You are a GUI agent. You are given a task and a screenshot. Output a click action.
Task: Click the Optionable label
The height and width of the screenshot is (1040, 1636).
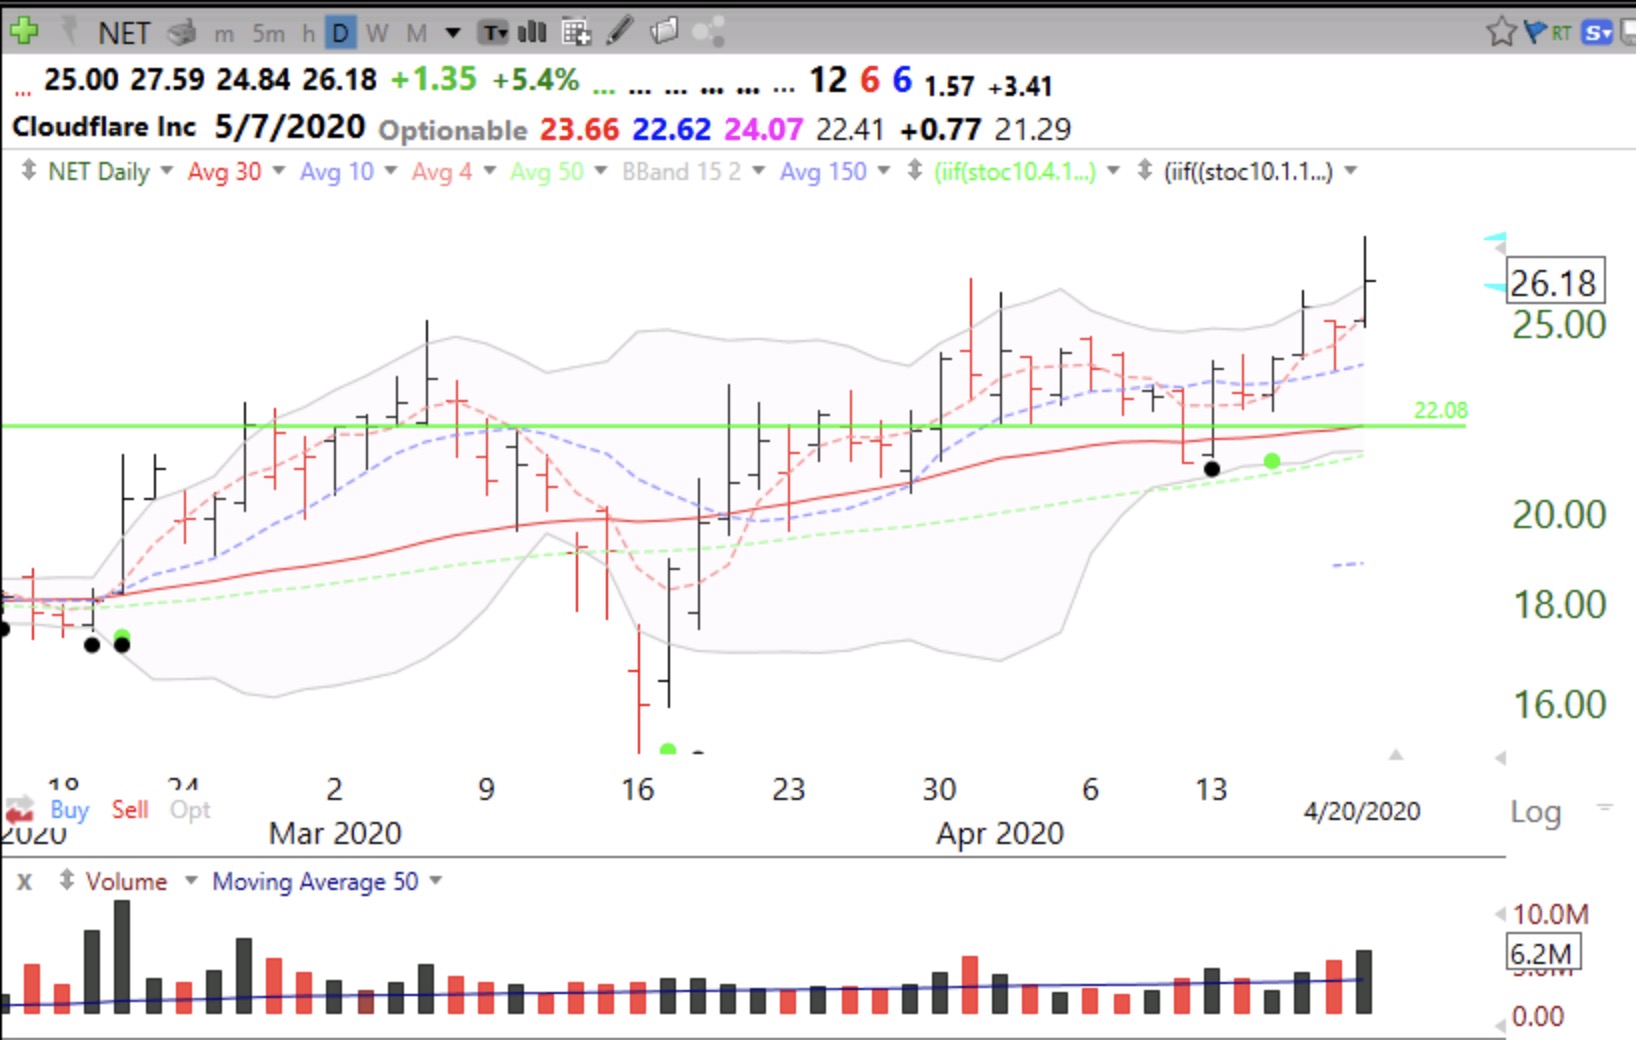click(x=453, y=130)
